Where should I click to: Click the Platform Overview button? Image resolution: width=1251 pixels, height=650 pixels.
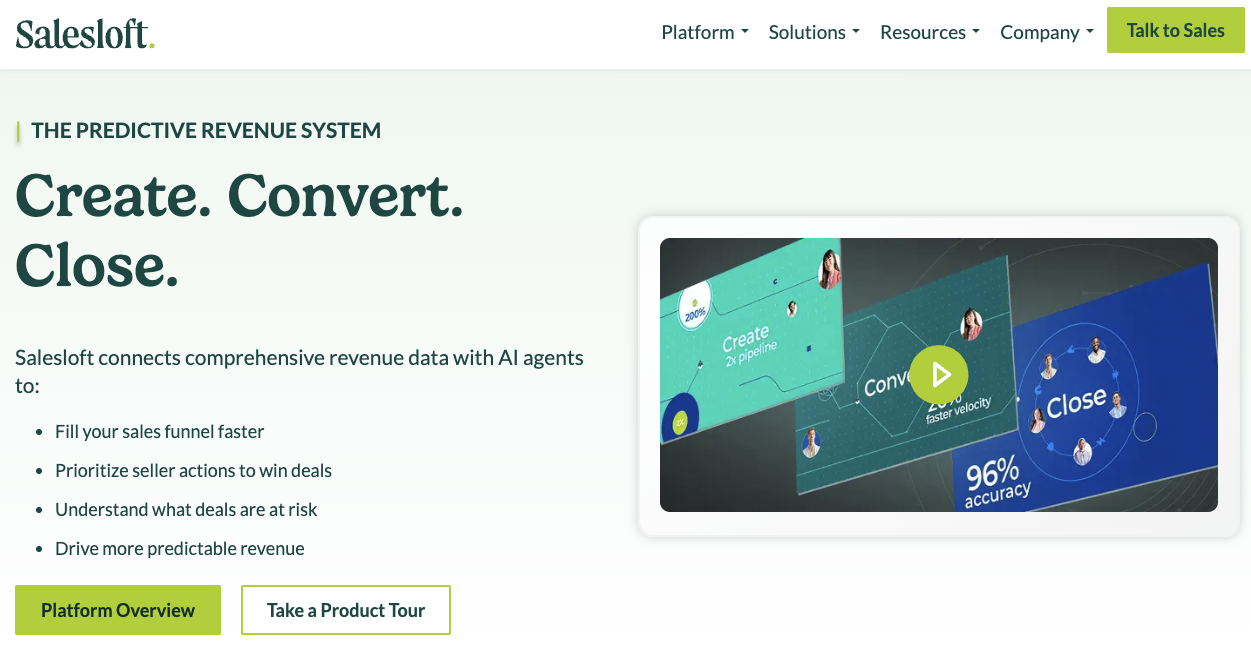[x=117, y=609]
